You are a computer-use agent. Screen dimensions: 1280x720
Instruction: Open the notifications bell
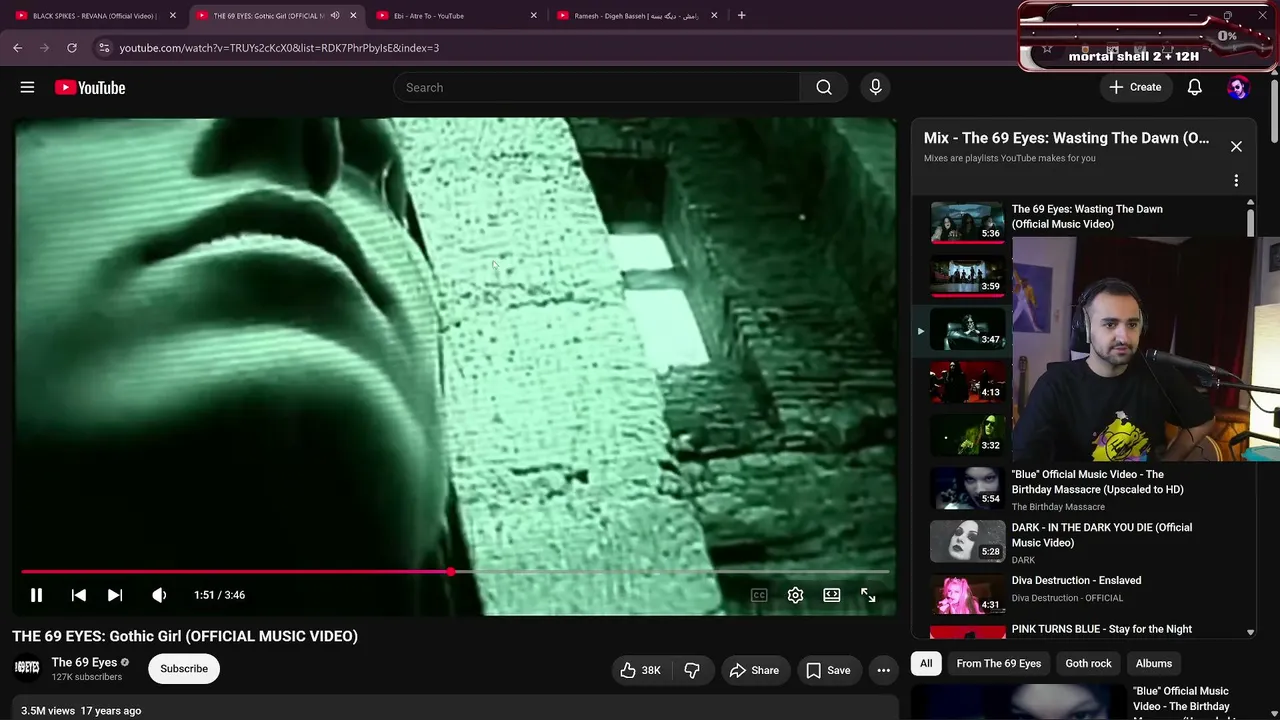point(1194,87)
